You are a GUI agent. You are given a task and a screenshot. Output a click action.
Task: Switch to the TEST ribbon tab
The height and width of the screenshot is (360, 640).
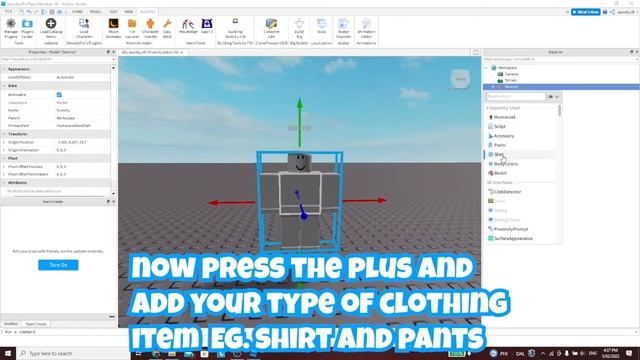click(113, 12)
